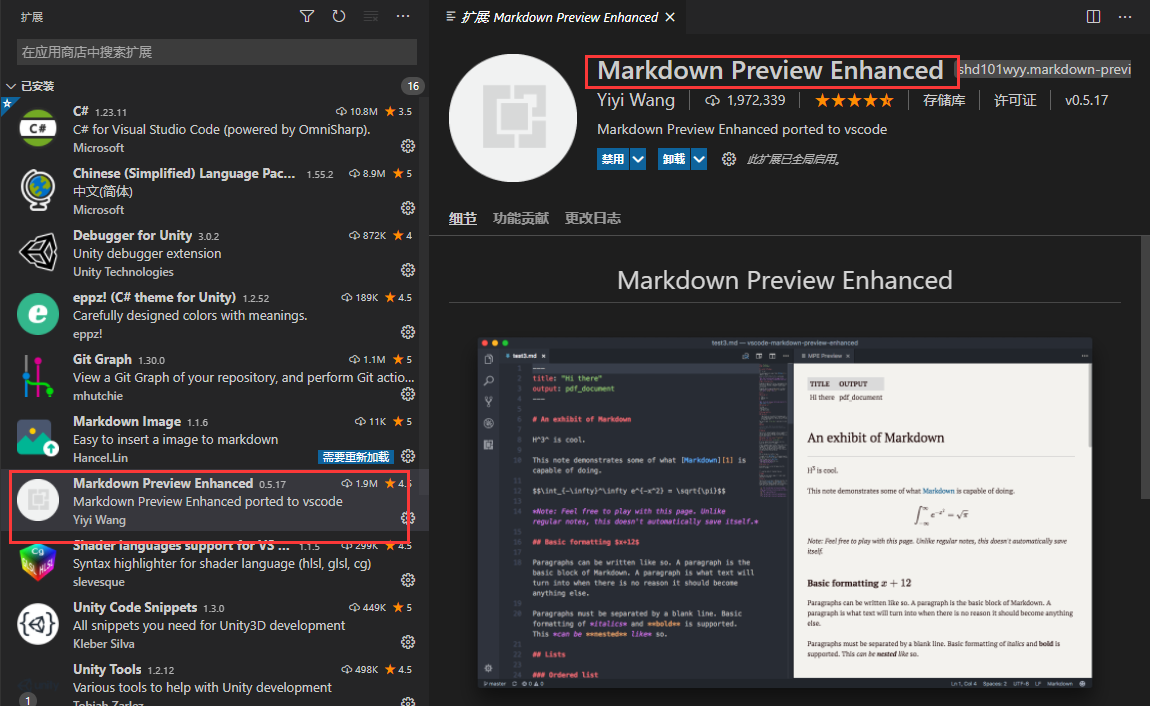Open manage gear for Markdown Image
The width and height of the screenshot is (1150, 706).
(409, 456)
